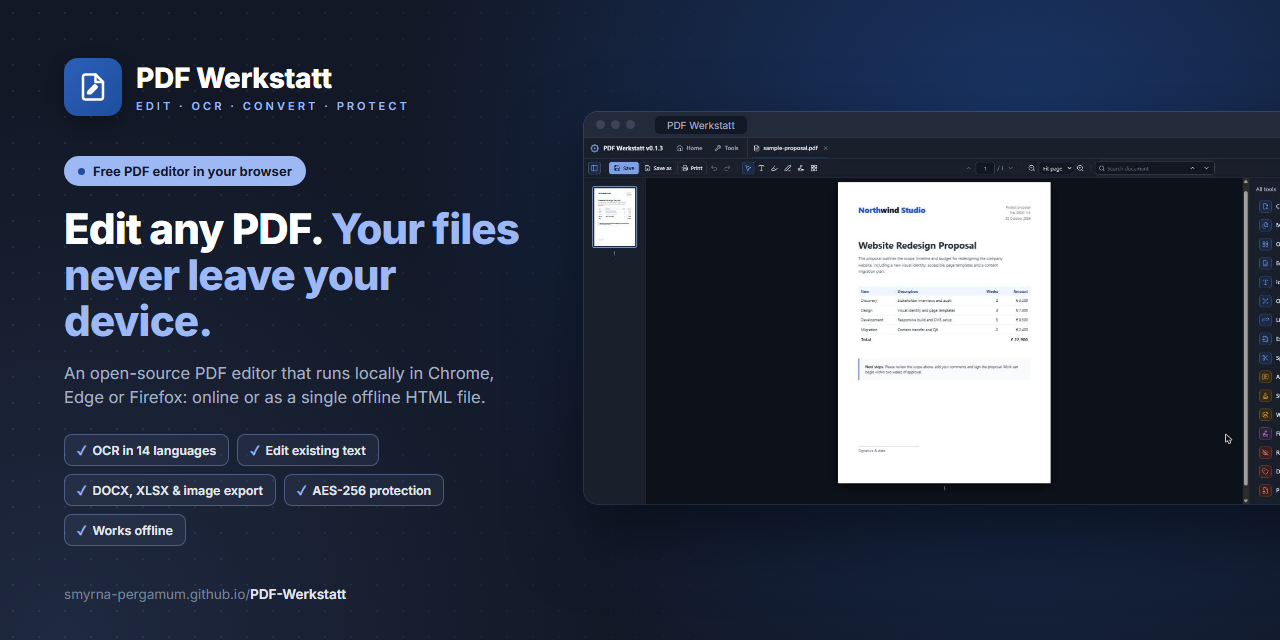Click the scissors tool icon in All tools
Viewport: 1280px width, 640px height.
click(1265, 357)
